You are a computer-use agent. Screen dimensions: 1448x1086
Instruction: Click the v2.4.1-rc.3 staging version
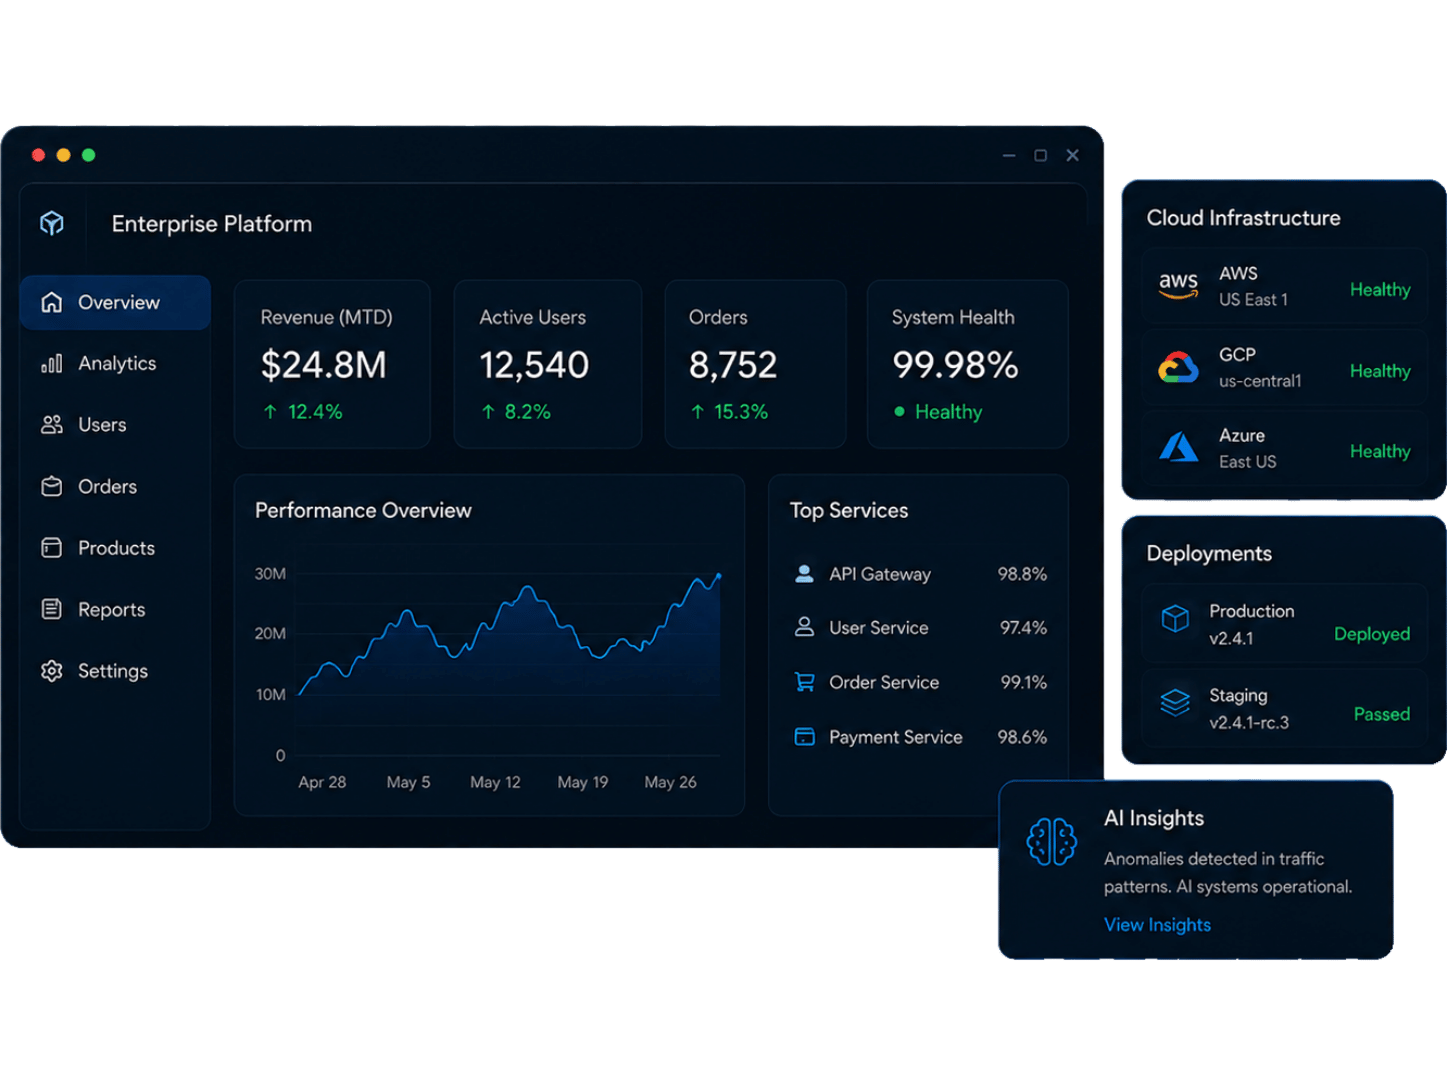pyautogui.click(x=1249, y=722)
